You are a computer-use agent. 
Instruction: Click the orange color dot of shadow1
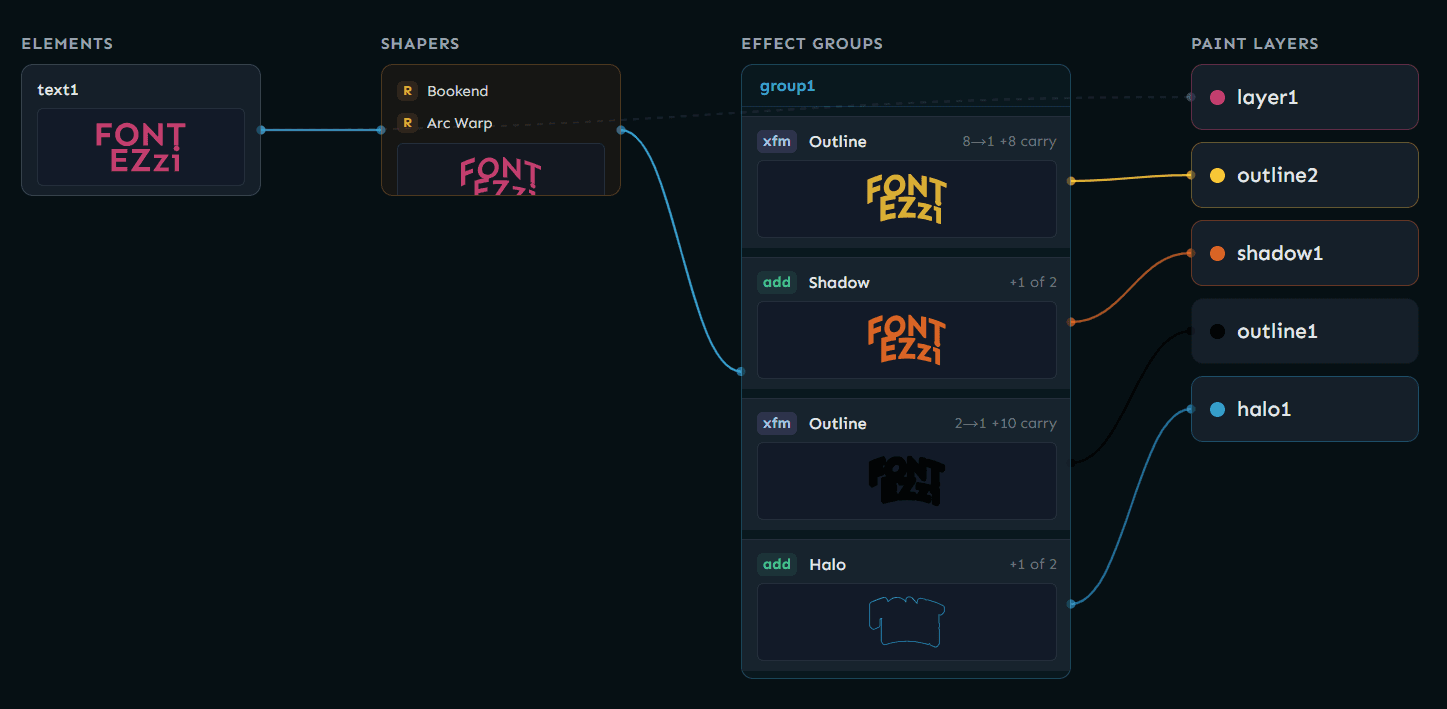pyautogui.click(x=1217, y=253)
